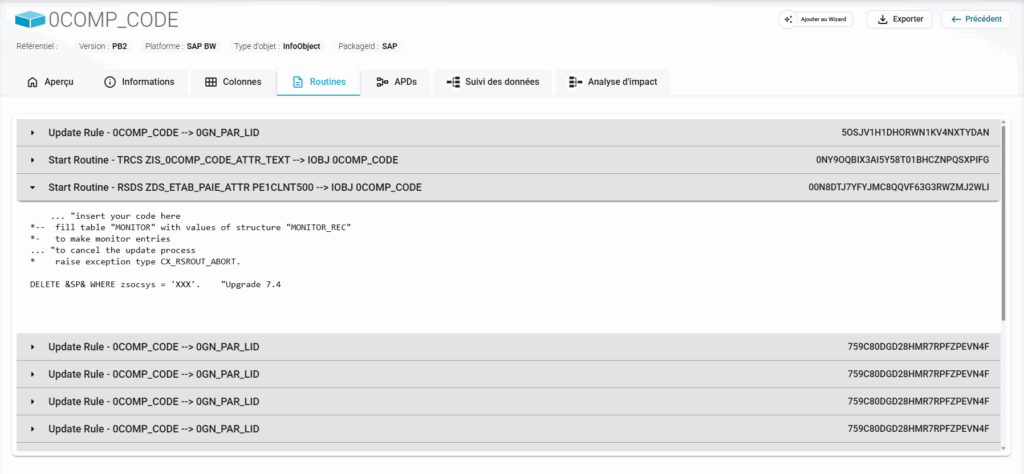Click ID 5OSJV1H1DHORWN1KV4NXTYDAN
Viewport: 1024px width, 474px height.
point(916,133)
